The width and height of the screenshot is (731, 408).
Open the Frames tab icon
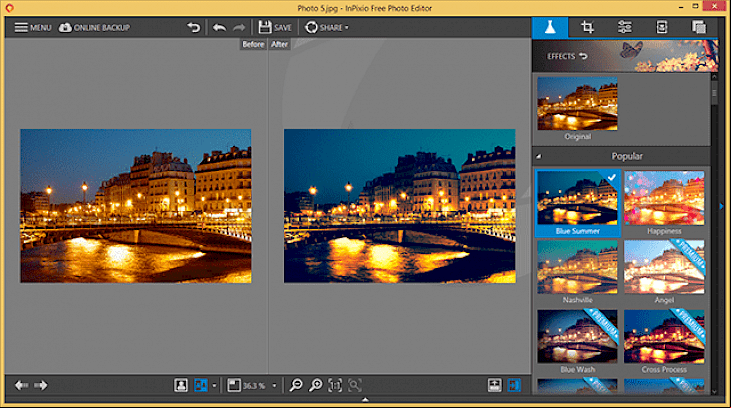pos(662,28)
